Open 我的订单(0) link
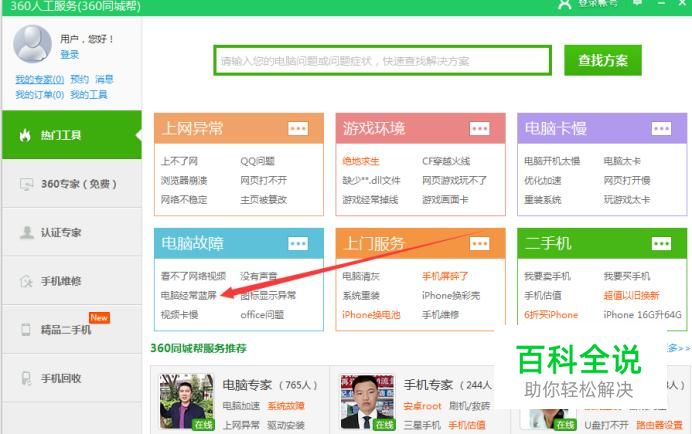Viewport: 692px width, 434px height. [40, 94]
